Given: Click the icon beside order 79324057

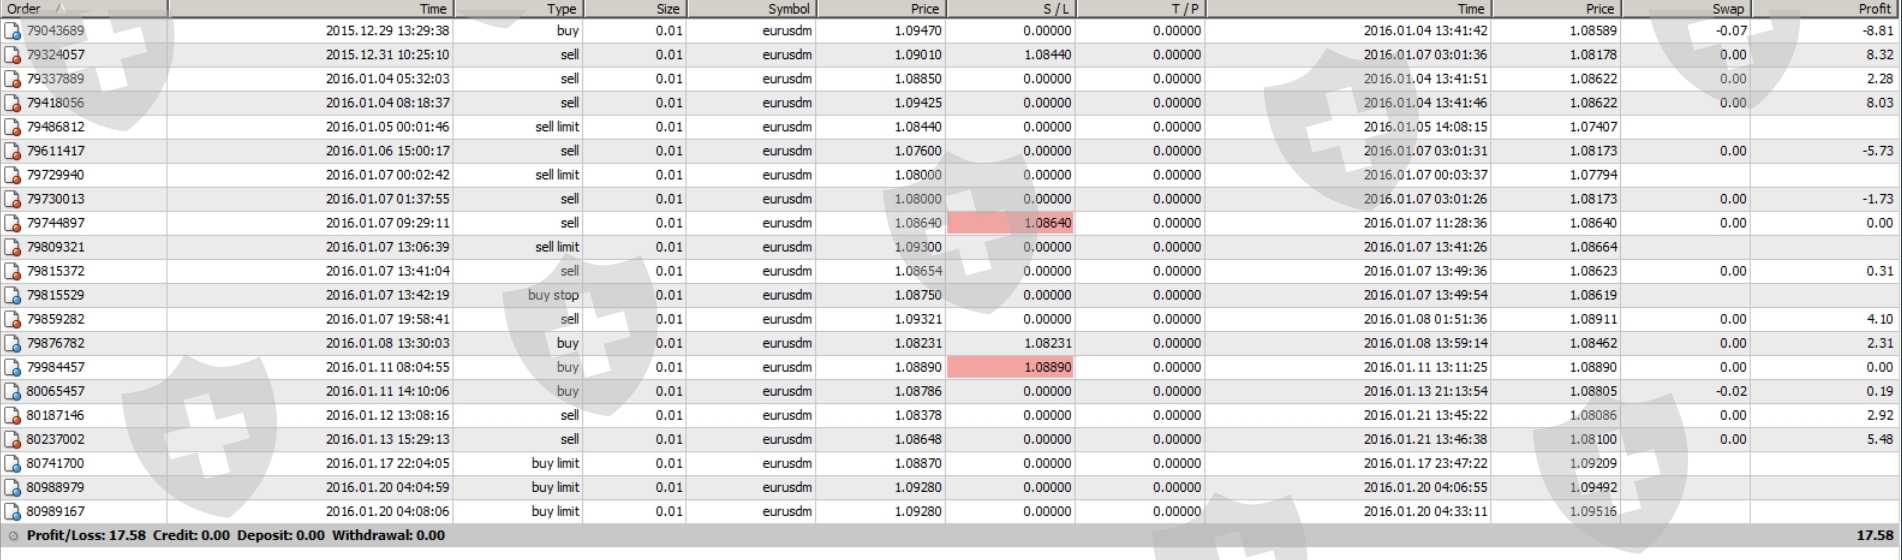Looking at the screenshot, I should pyautogui.click(x=13, y=55).
